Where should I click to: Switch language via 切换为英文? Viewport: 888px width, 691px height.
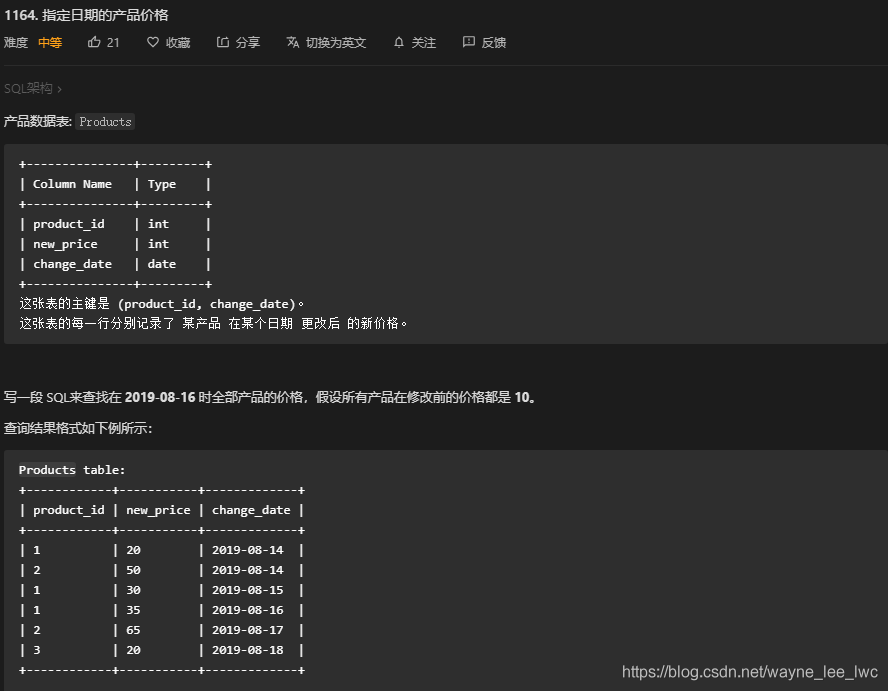(x=336, y=42)
